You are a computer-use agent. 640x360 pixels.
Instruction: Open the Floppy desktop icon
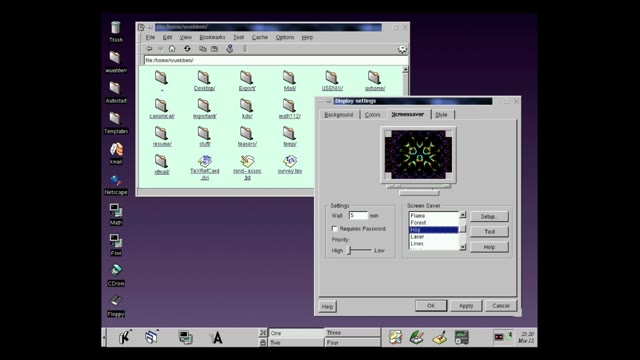point(116,306)
